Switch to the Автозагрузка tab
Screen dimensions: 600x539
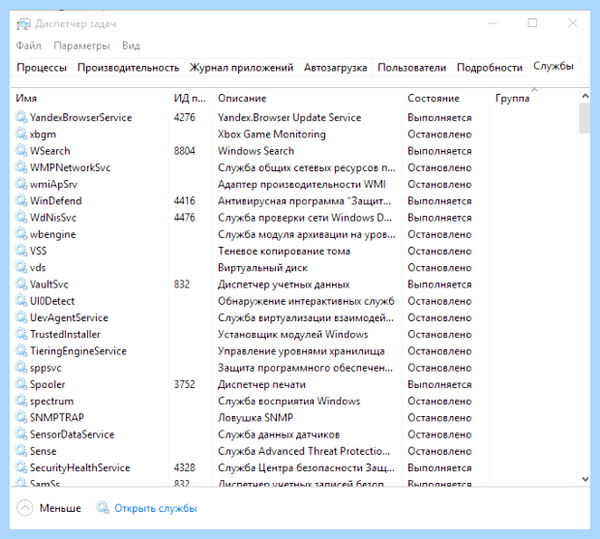pyautogui.click(x=335, y=68)
